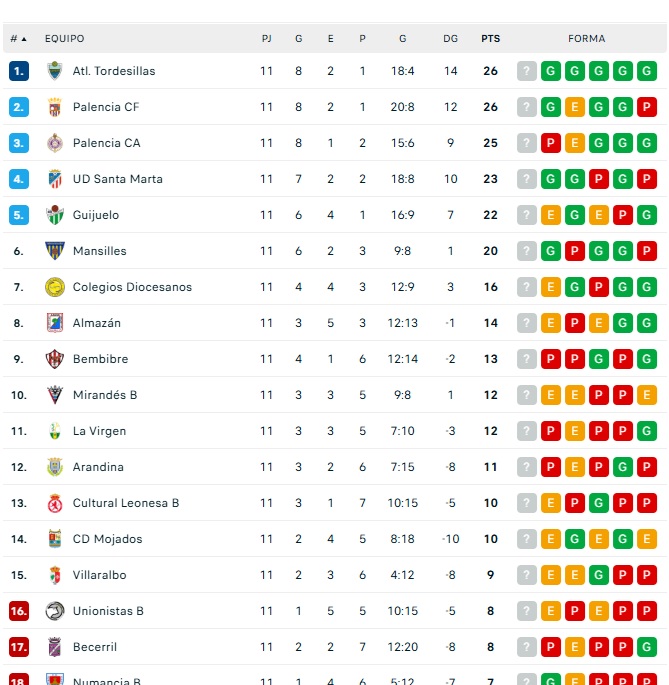The image size is (669, 685).
Task: Click Palencia CA's first orange E form badge
Action: [575, 143]
